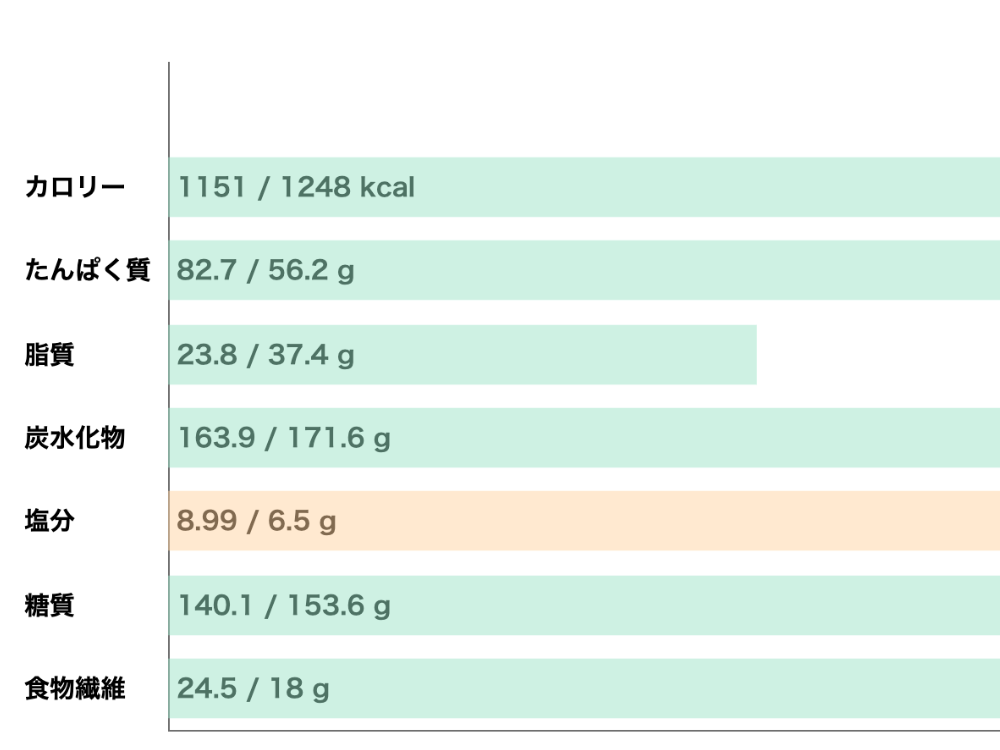
Task: Select the fiber bar 24.5 / 18 g
Action: 584,688
